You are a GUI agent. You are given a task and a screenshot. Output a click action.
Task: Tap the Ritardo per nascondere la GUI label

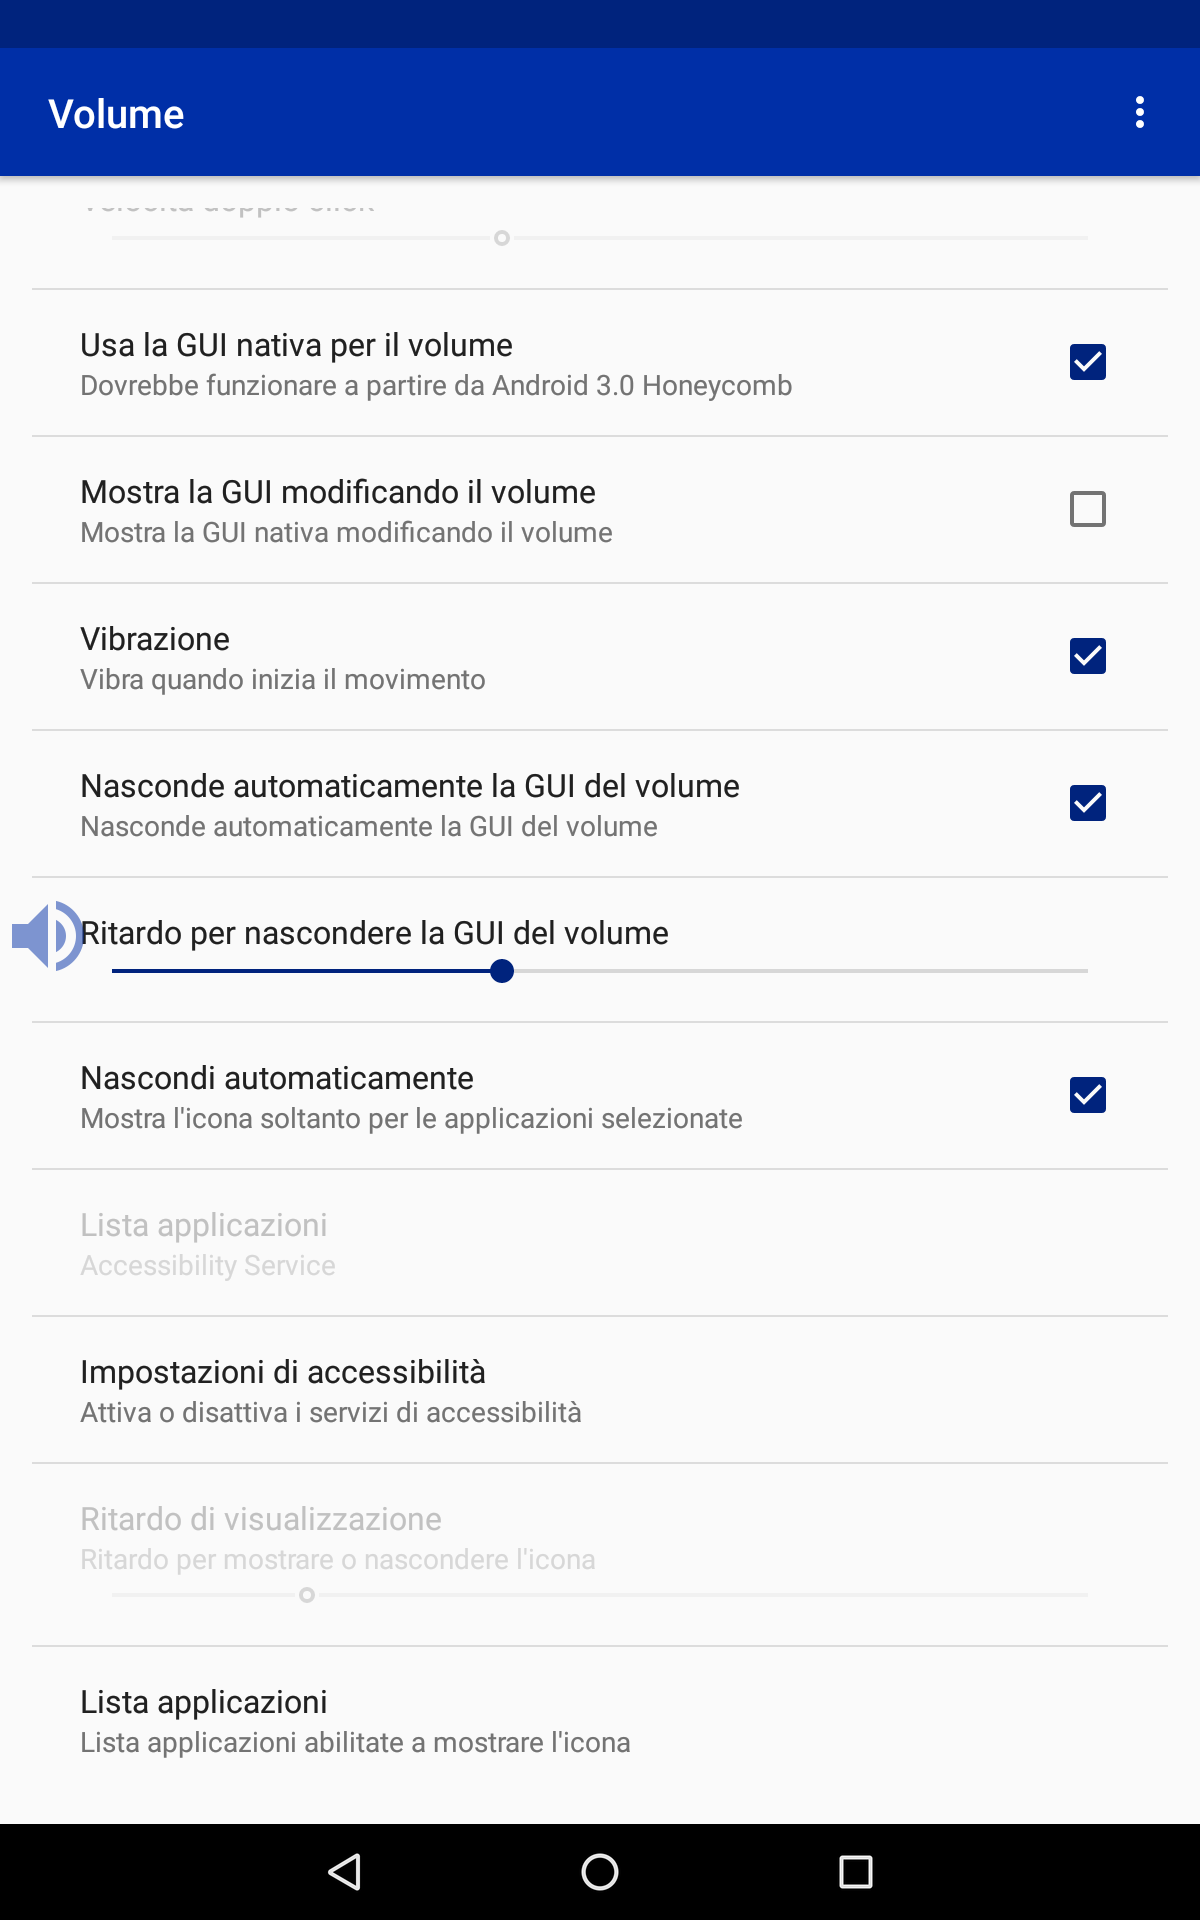pos(374,933)
